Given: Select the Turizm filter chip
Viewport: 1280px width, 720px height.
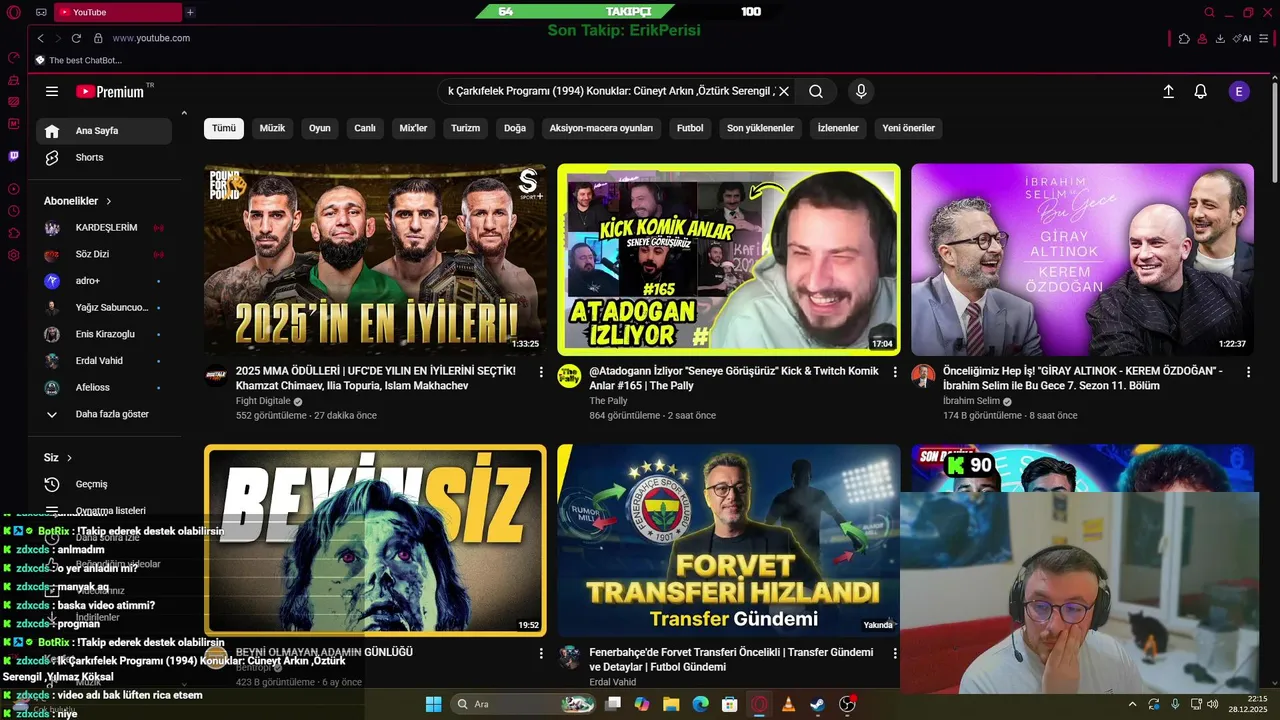Looking at the screenshot, I should [x=465, y=128].
